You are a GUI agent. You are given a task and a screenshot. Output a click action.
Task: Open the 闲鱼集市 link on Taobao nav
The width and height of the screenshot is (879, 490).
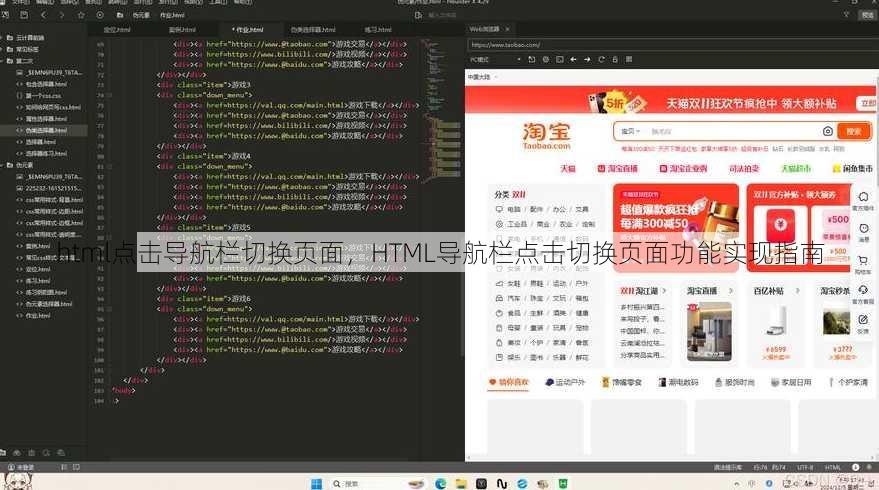pos(853,168)
